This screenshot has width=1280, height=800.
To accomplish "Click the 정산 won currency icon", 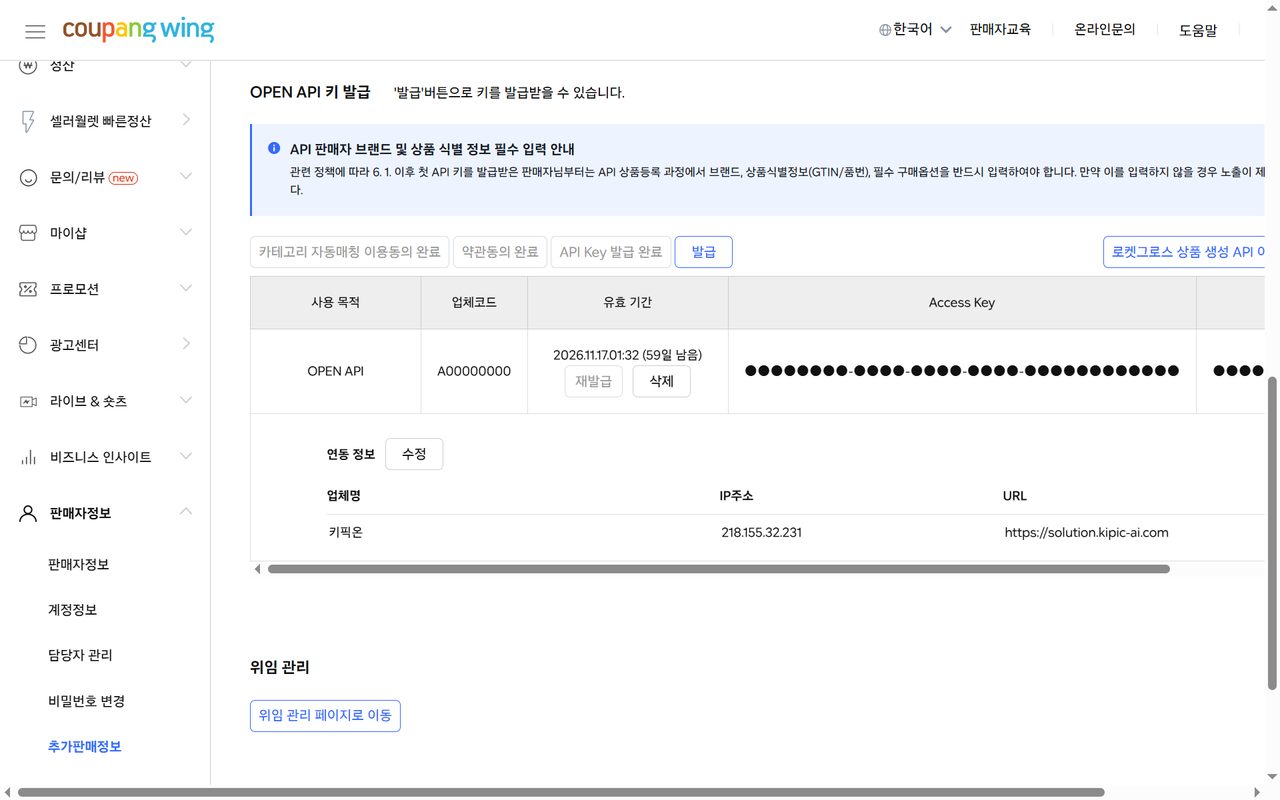I will coord(28,66).
